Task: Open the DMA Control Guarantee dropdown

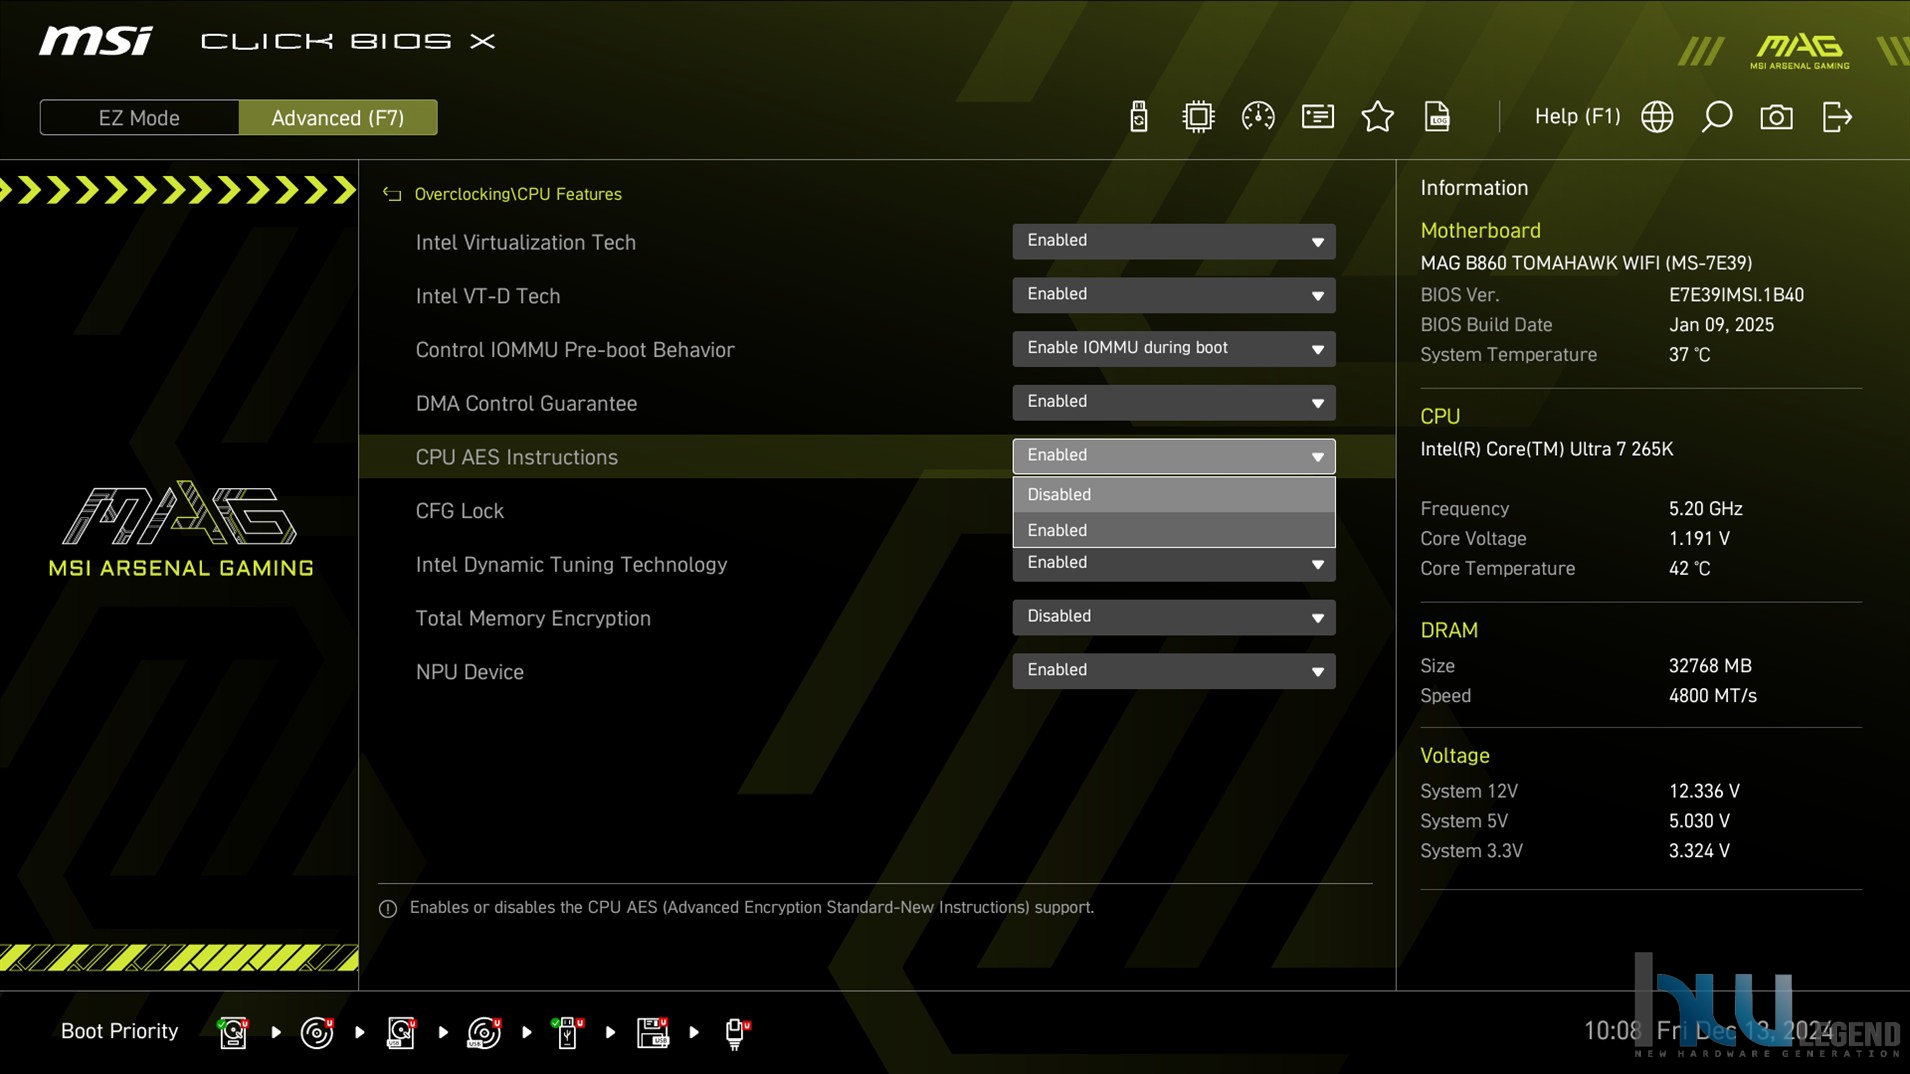Action: [1173, 402]
